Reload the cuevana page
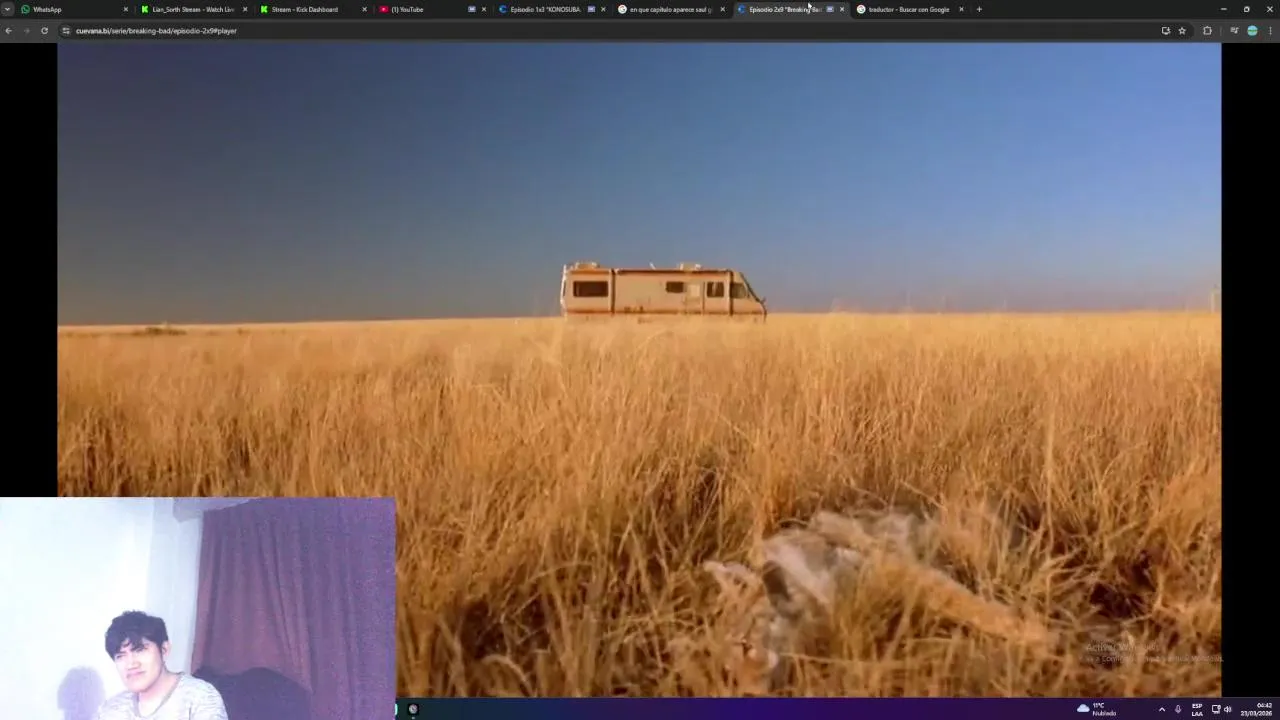The image size is (1280, 720). coord(44,31)
